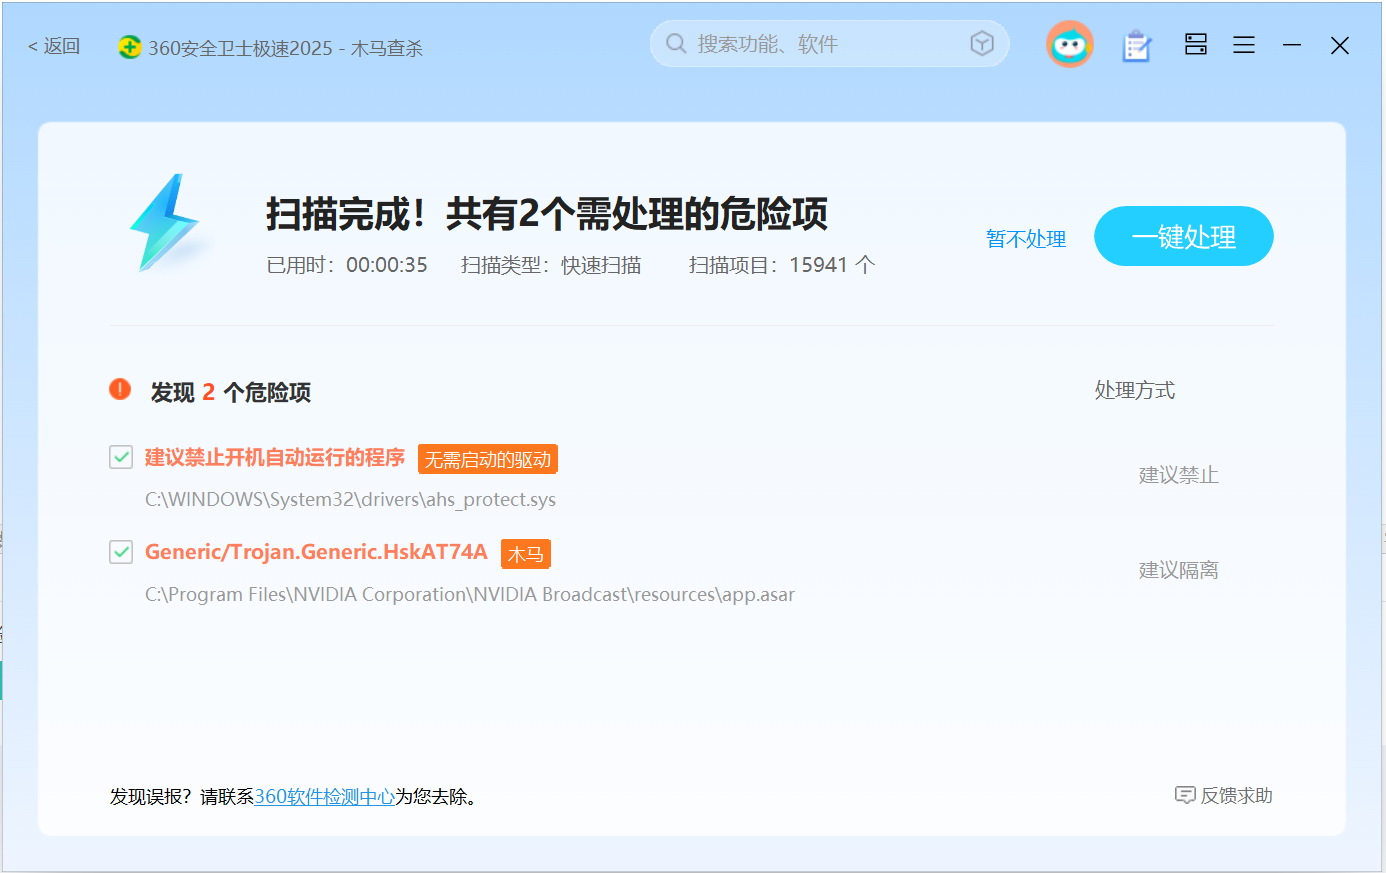Click the 扫描完成 result headline
Image resolution: width=1386 pixels, height=873 pixels.
click(547, 214)
